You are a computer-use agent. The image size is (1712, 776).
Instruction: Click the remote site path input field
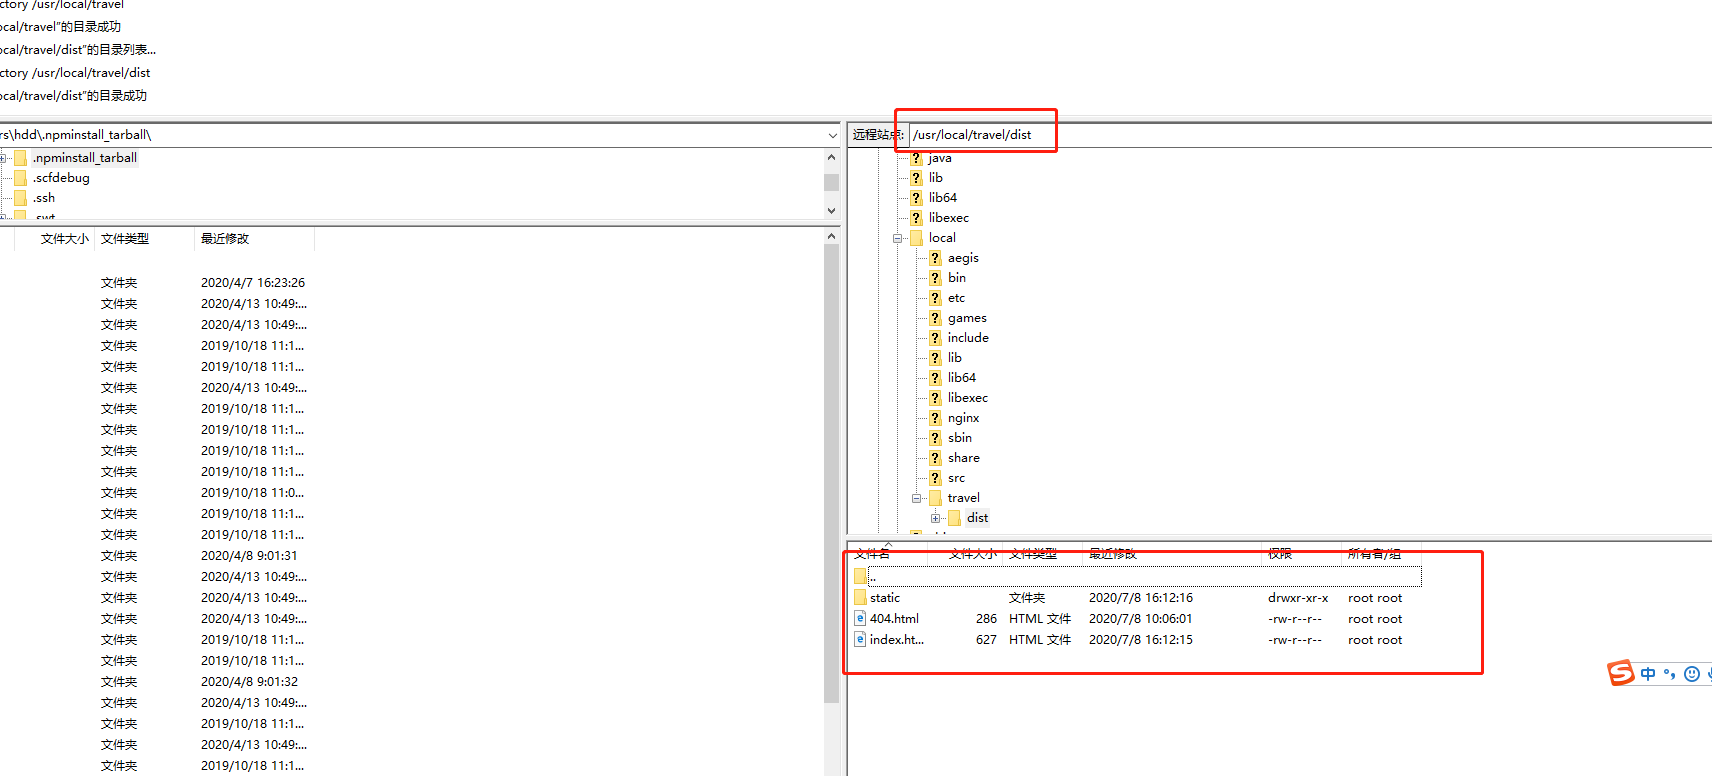coord(1310,135)
